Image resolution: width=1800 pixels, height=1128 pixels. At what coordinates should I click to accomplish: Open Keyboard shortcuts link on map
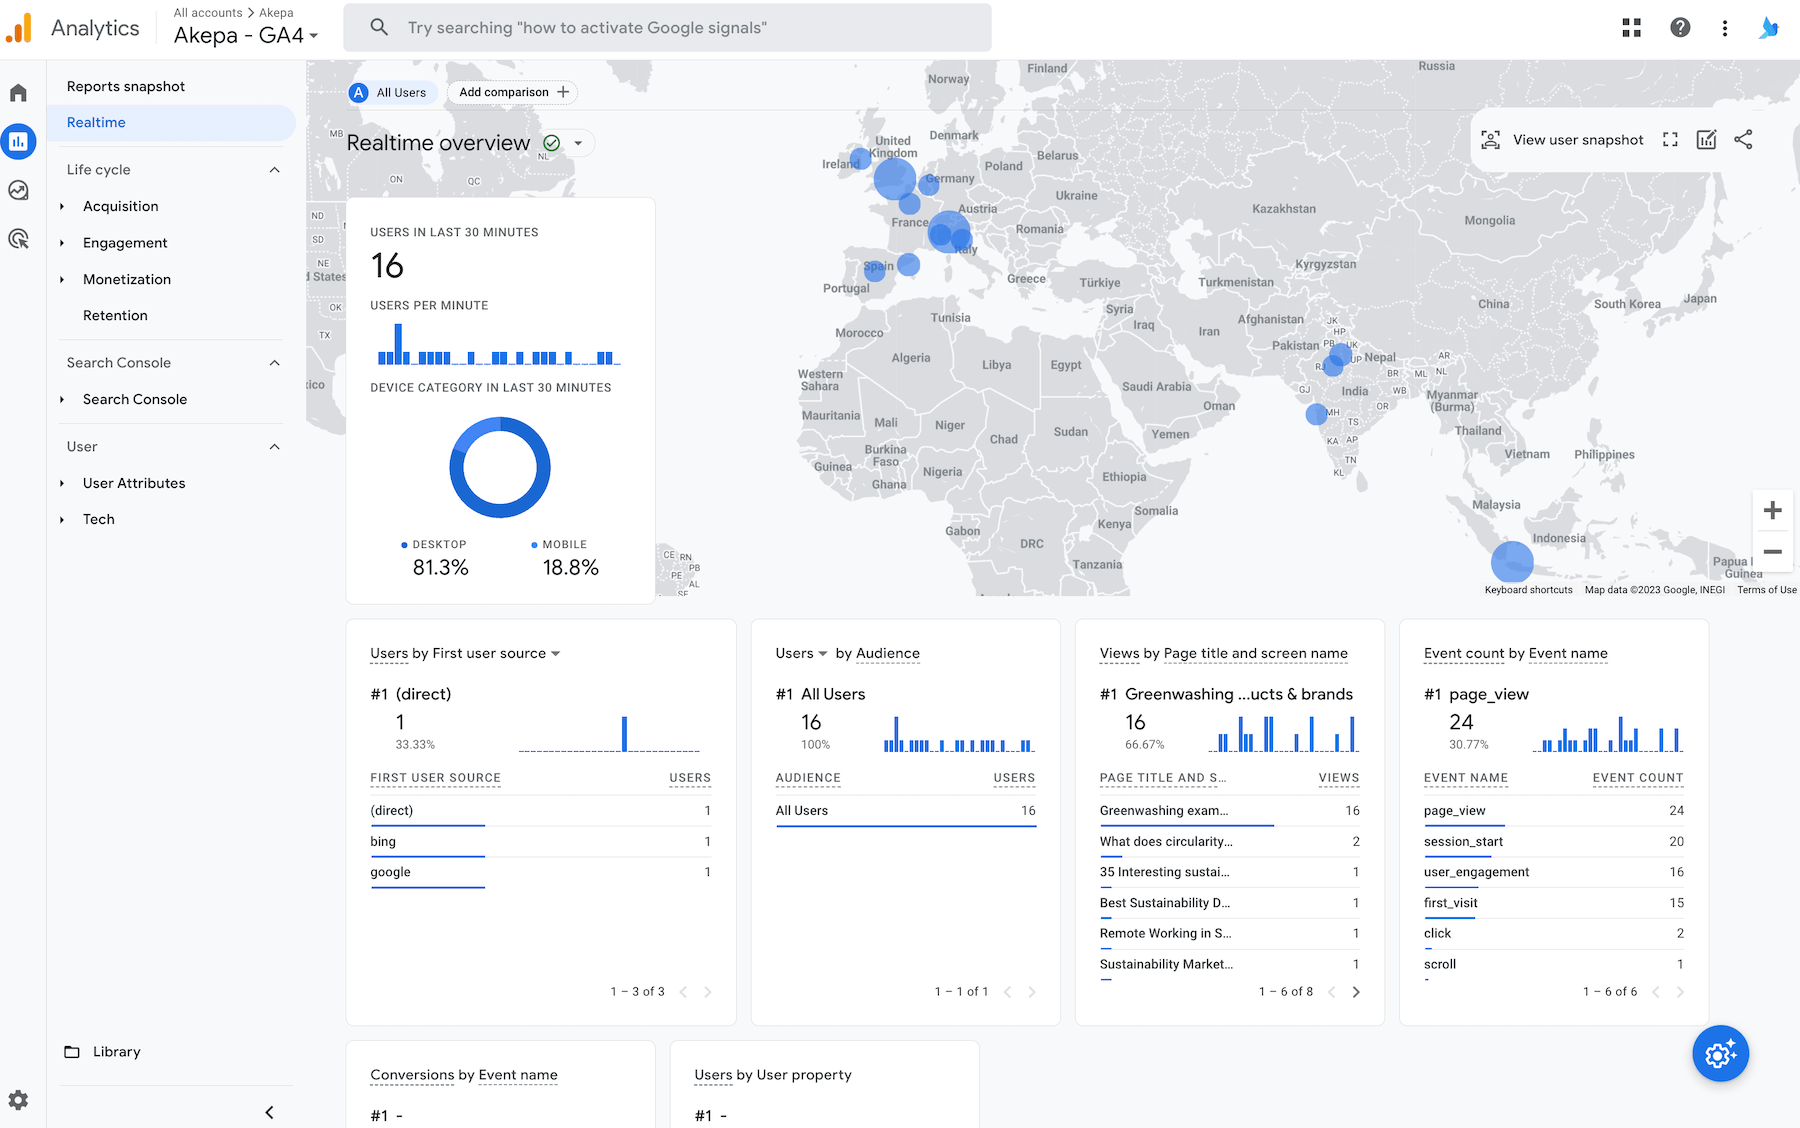click(1528, 590)
